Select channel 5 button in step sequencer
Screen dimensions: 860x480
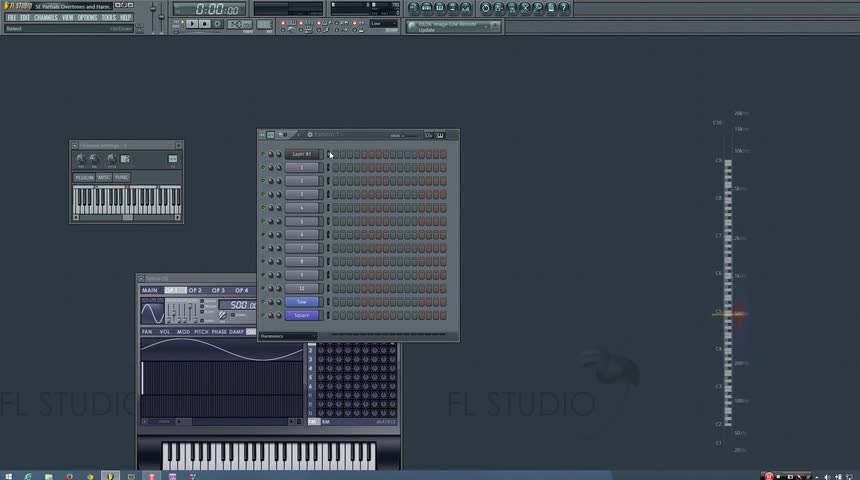[x=302, y=222]
